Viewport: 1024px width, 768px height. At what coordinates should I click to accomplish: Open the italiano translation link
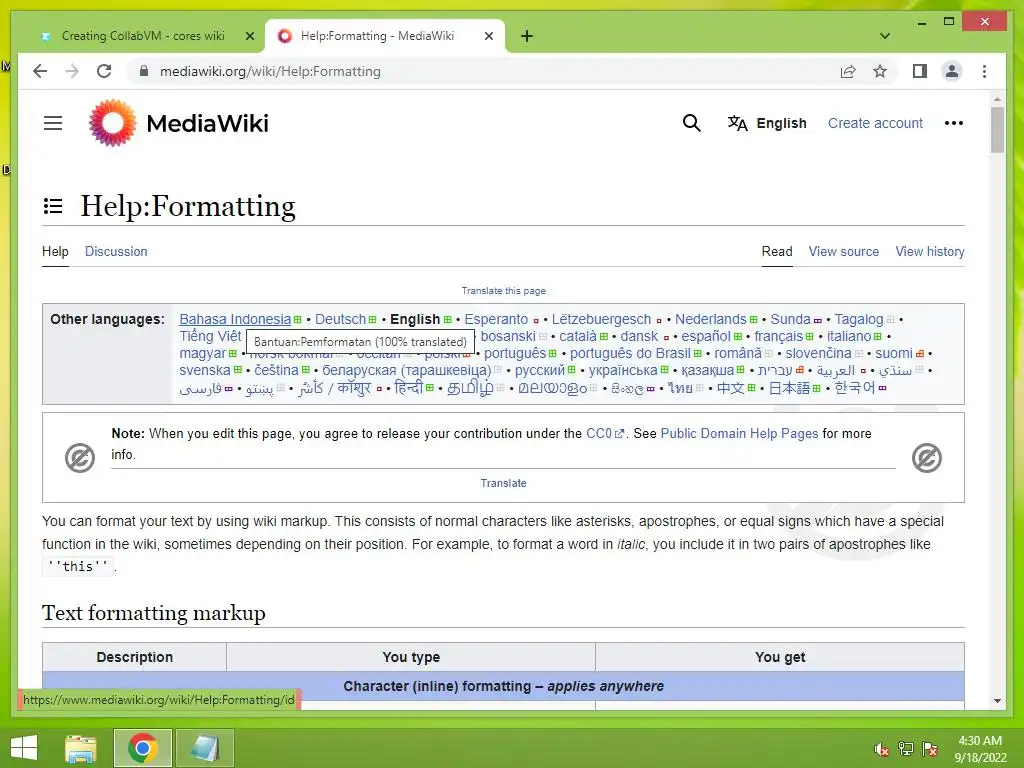[849, 336]
